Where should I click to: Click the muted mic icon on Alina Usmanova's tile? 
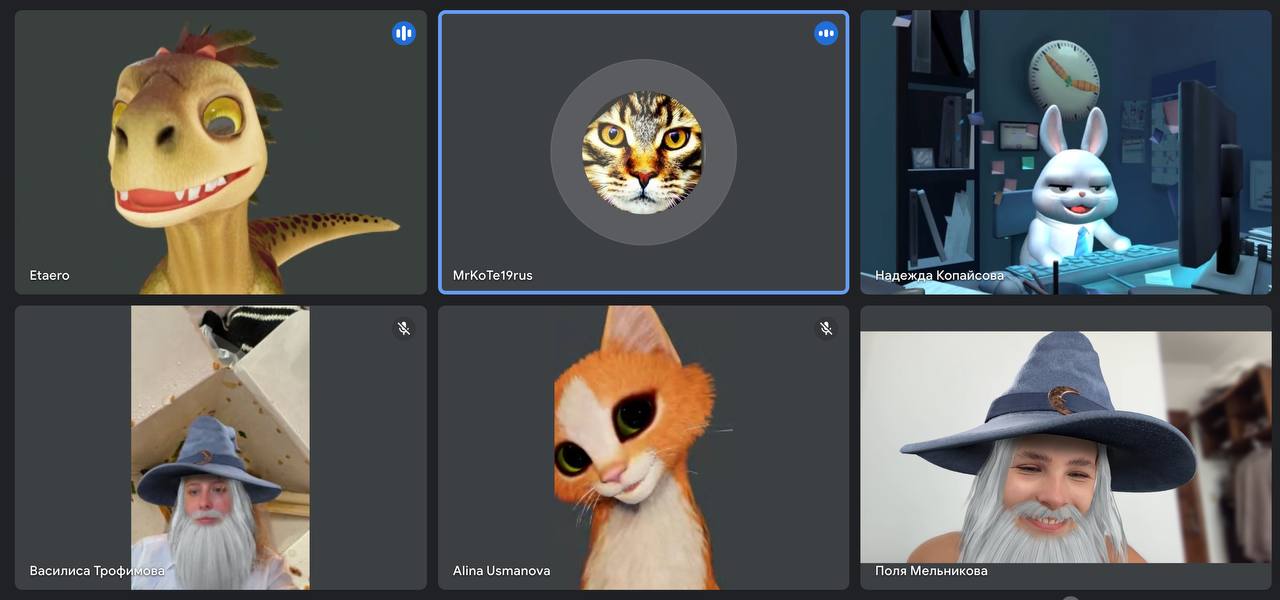(x=826, y=328)
